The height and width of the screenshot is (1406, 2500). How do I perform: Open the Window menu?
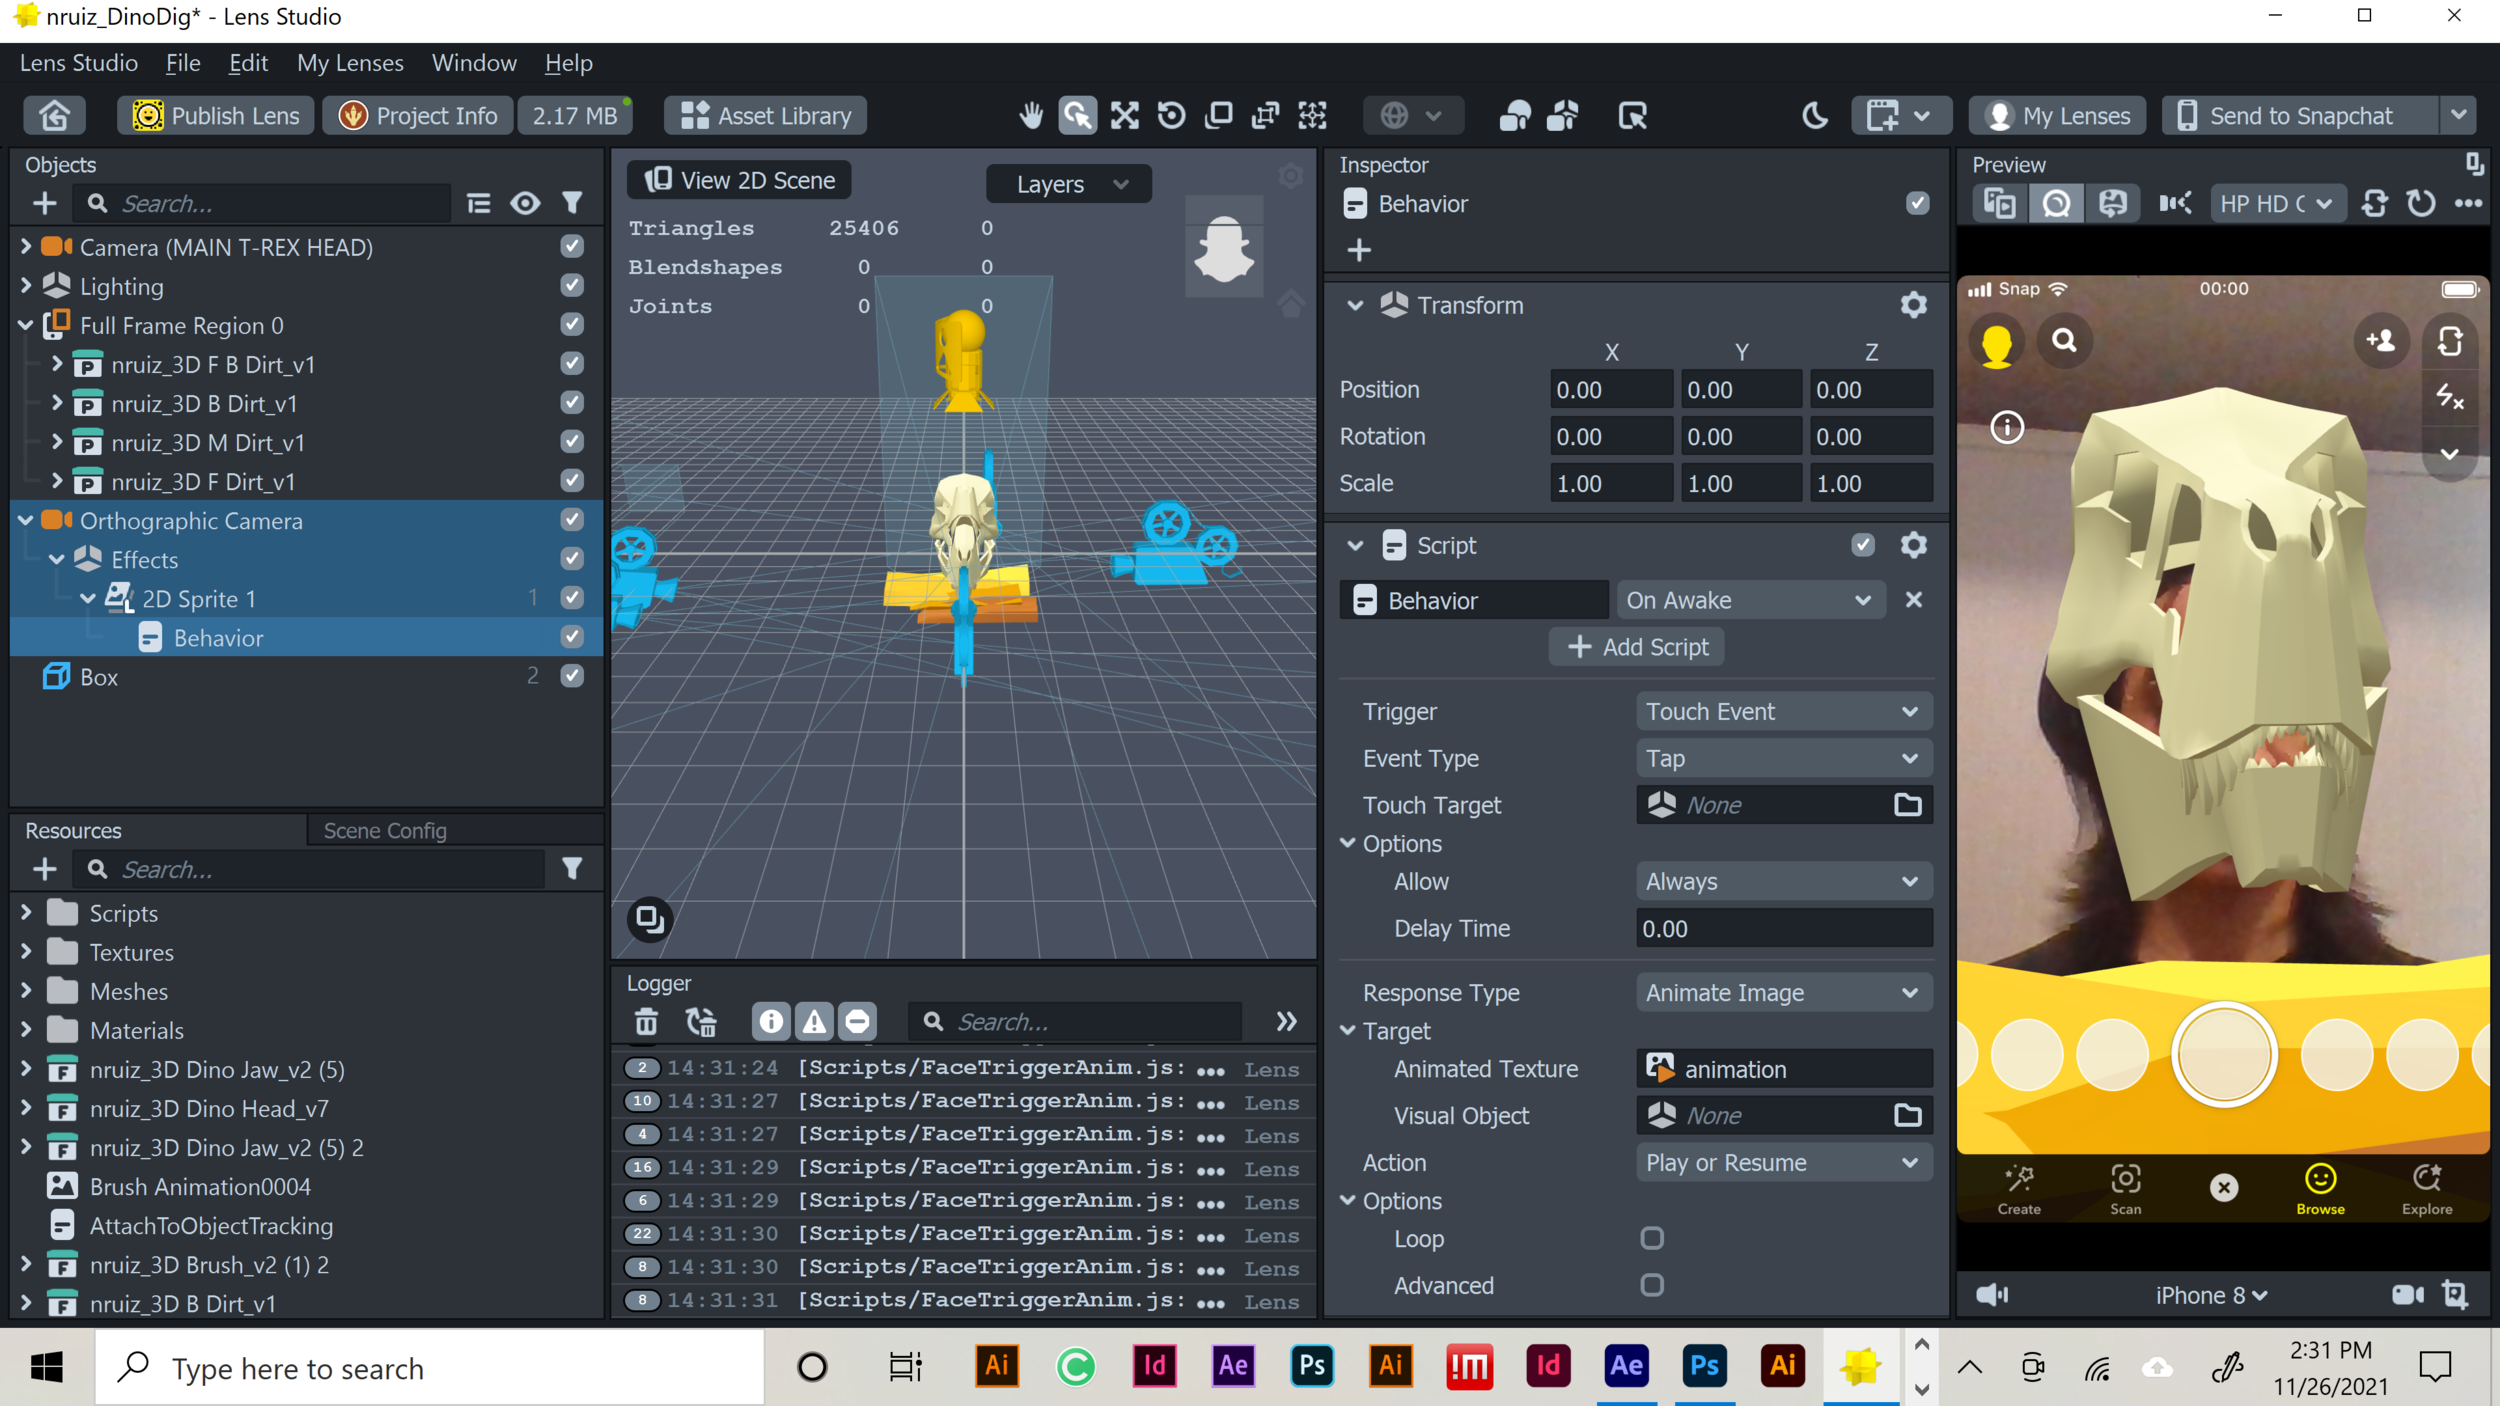point(473,63)
